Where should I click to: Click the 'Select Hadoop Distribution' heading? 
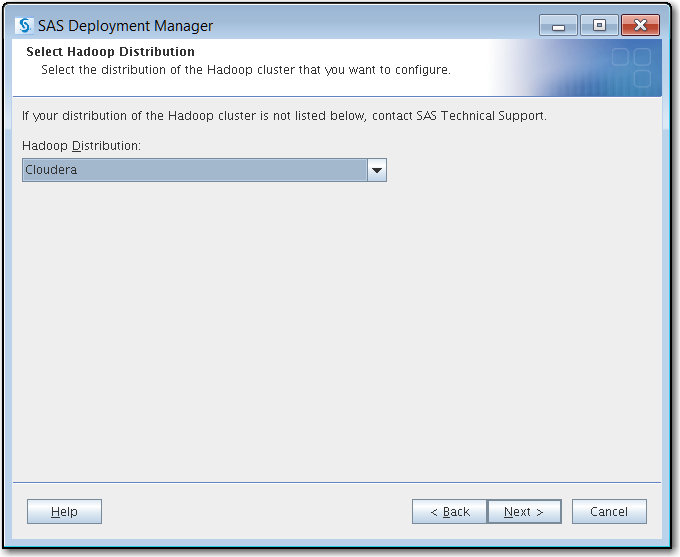pos(110,52)
